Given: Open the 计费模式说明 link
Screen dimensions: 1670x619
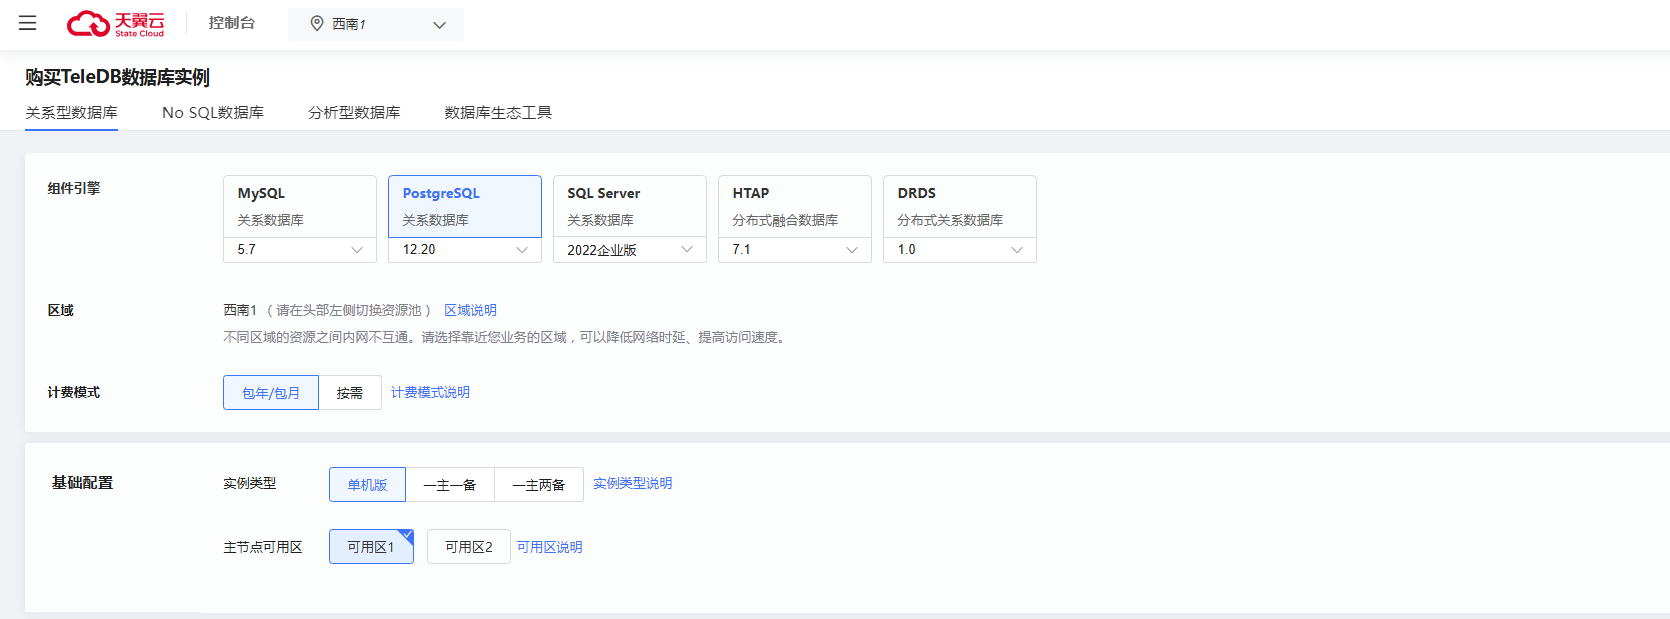Looking at the screenshot, I should pyautogui.click(x=430, y=392).
